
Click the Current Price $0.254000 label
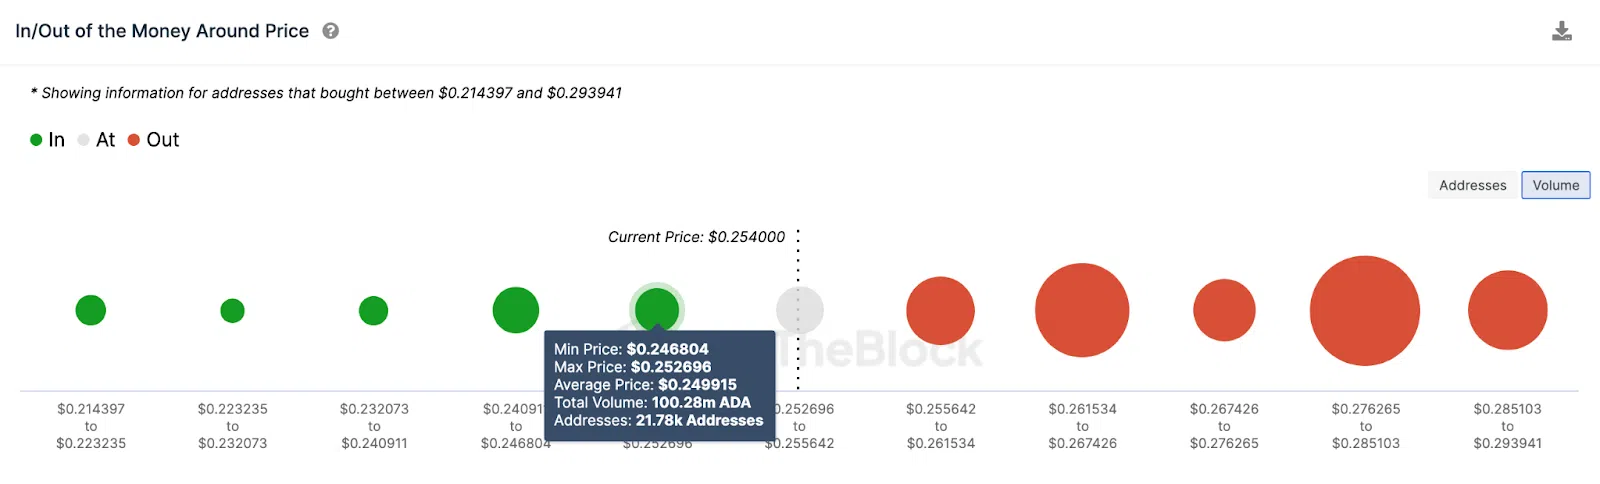697,237
